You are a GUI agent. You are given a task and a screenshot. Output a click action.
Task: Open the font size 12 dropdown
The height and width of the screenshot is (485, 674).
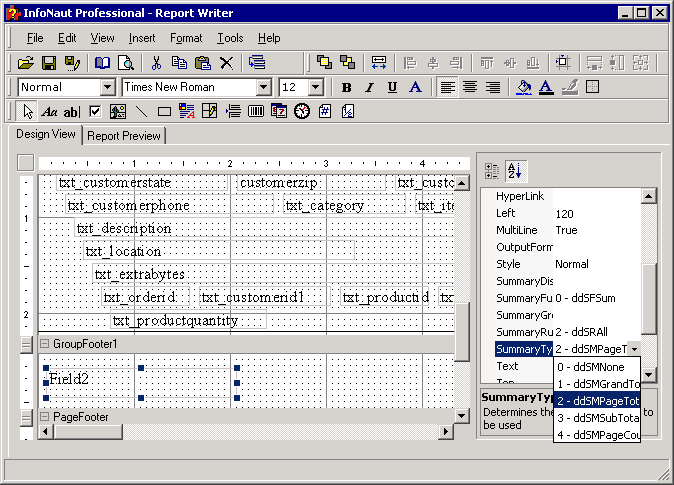click(316, 87)
